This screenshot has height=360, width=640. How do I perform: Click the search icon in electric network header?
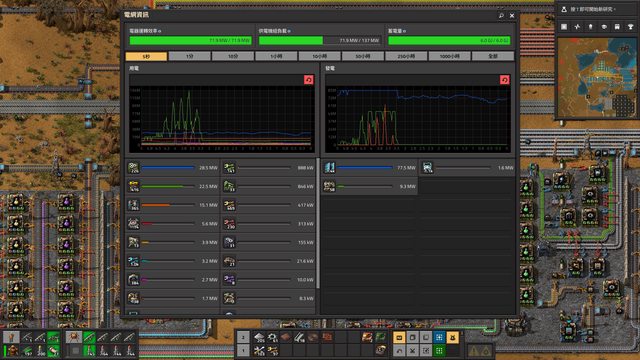(x=501, y=16)
